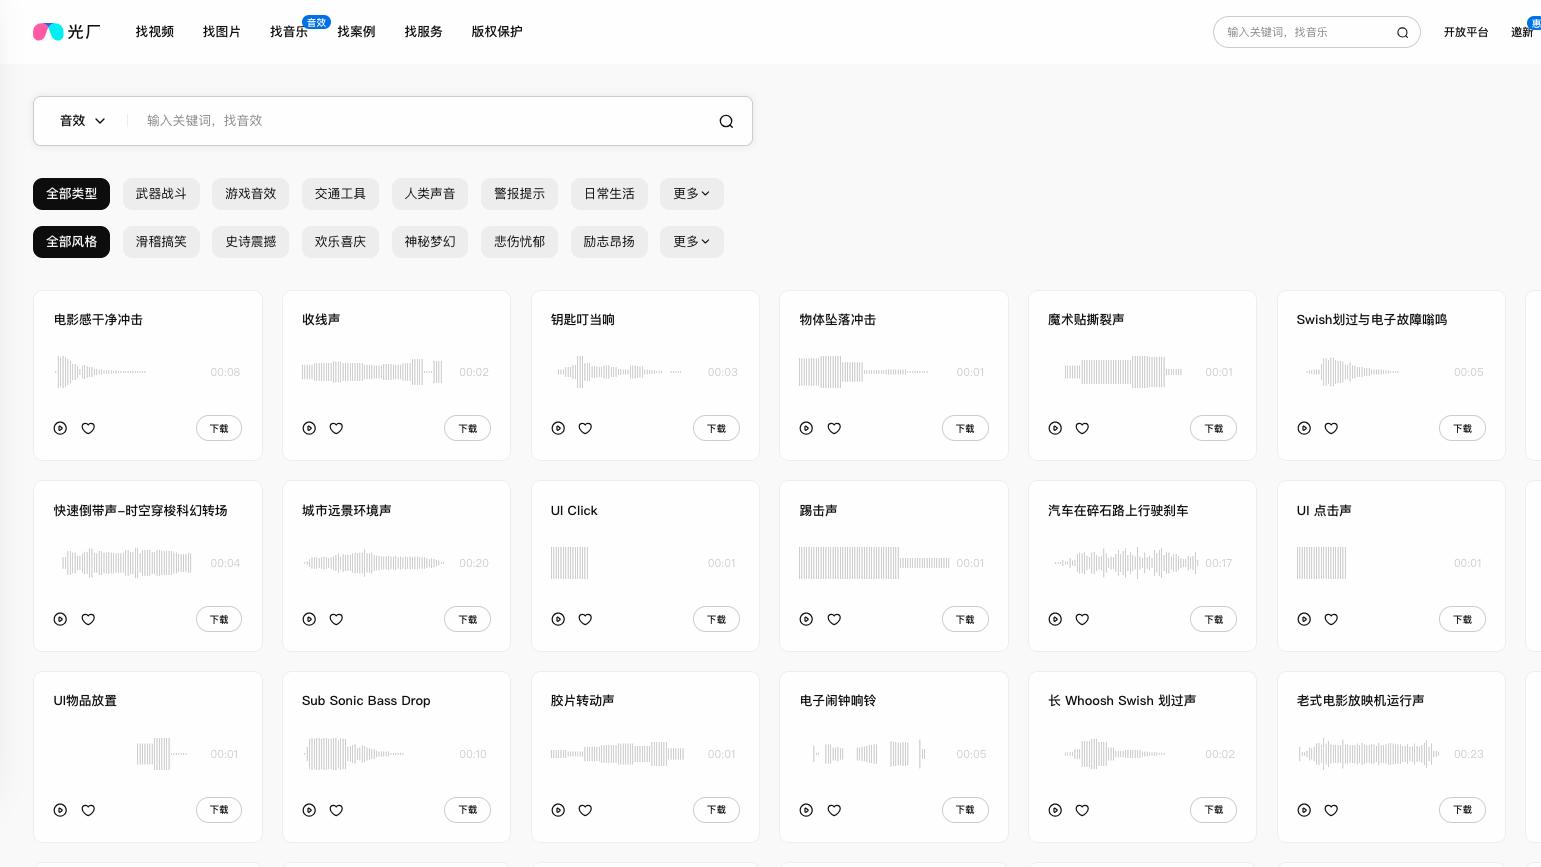Expand 更多 in the style filter row
This screenshot has height=867, width=1541.
(691, 242)
